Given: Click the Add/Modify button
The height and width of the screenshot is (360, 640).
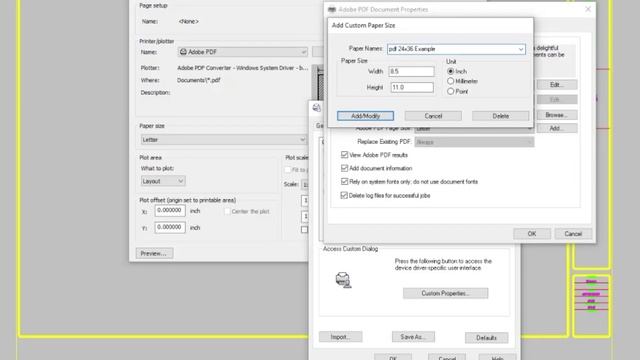Looking at the screenshot, I should tap(365, 116).
